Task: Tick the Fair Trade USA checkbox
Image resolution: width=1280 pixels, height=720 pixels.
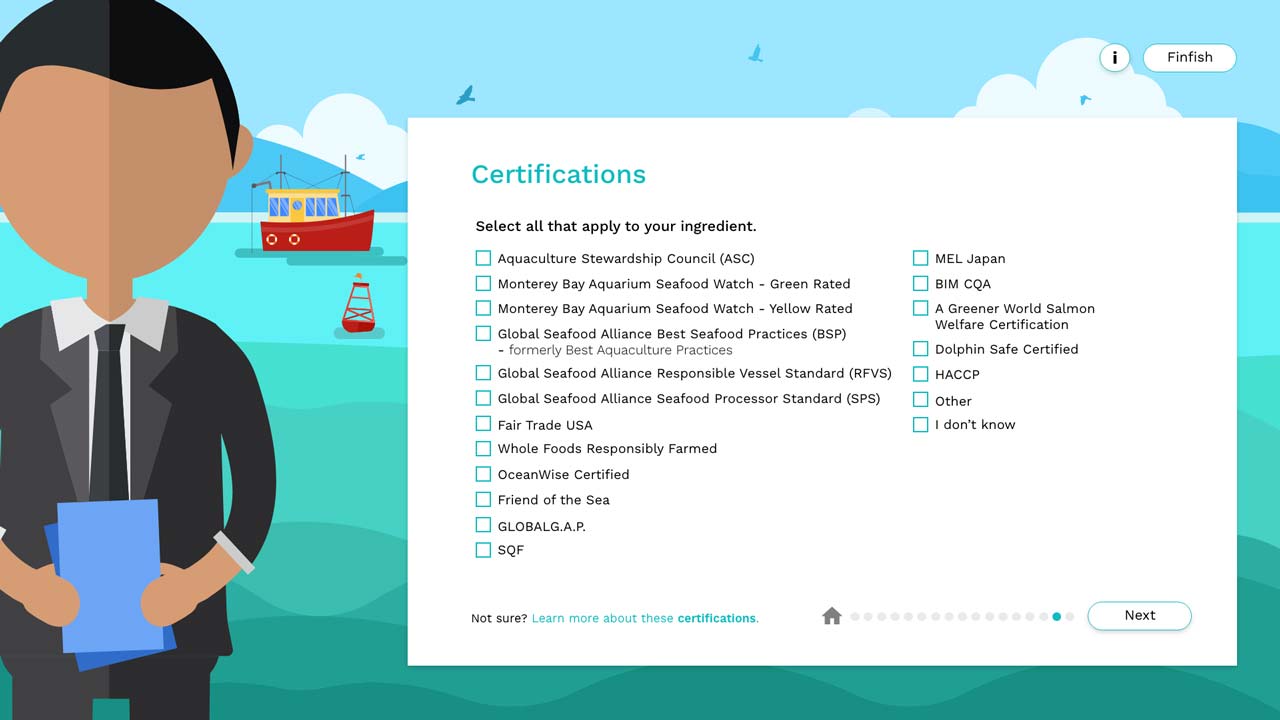Action: tap(483, 424)
